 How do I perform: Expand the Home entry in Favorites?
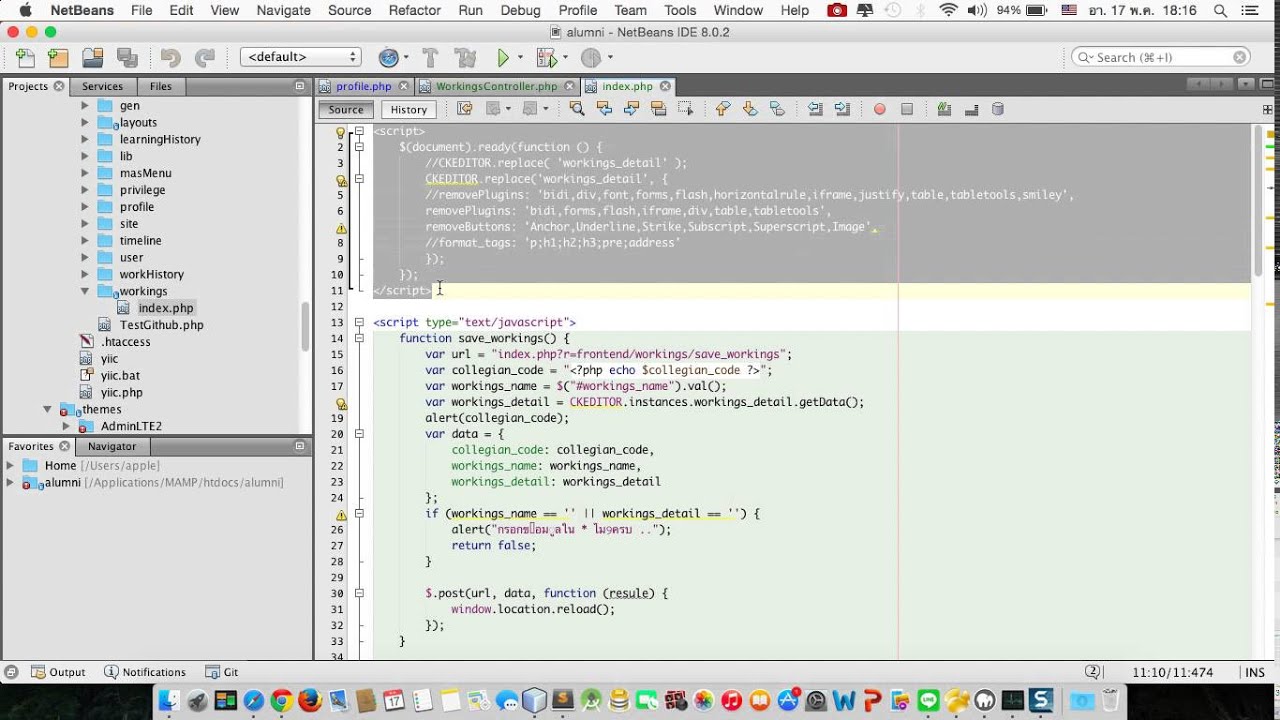coord(10,465)
